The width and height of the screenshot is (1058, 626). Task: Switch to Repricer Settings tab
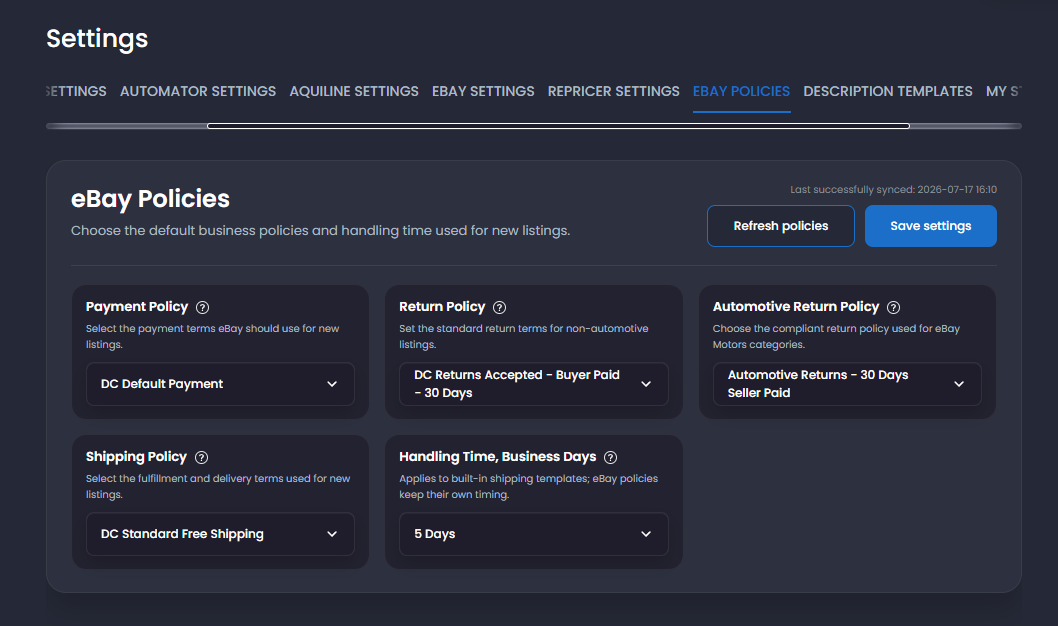coord(613,91)
